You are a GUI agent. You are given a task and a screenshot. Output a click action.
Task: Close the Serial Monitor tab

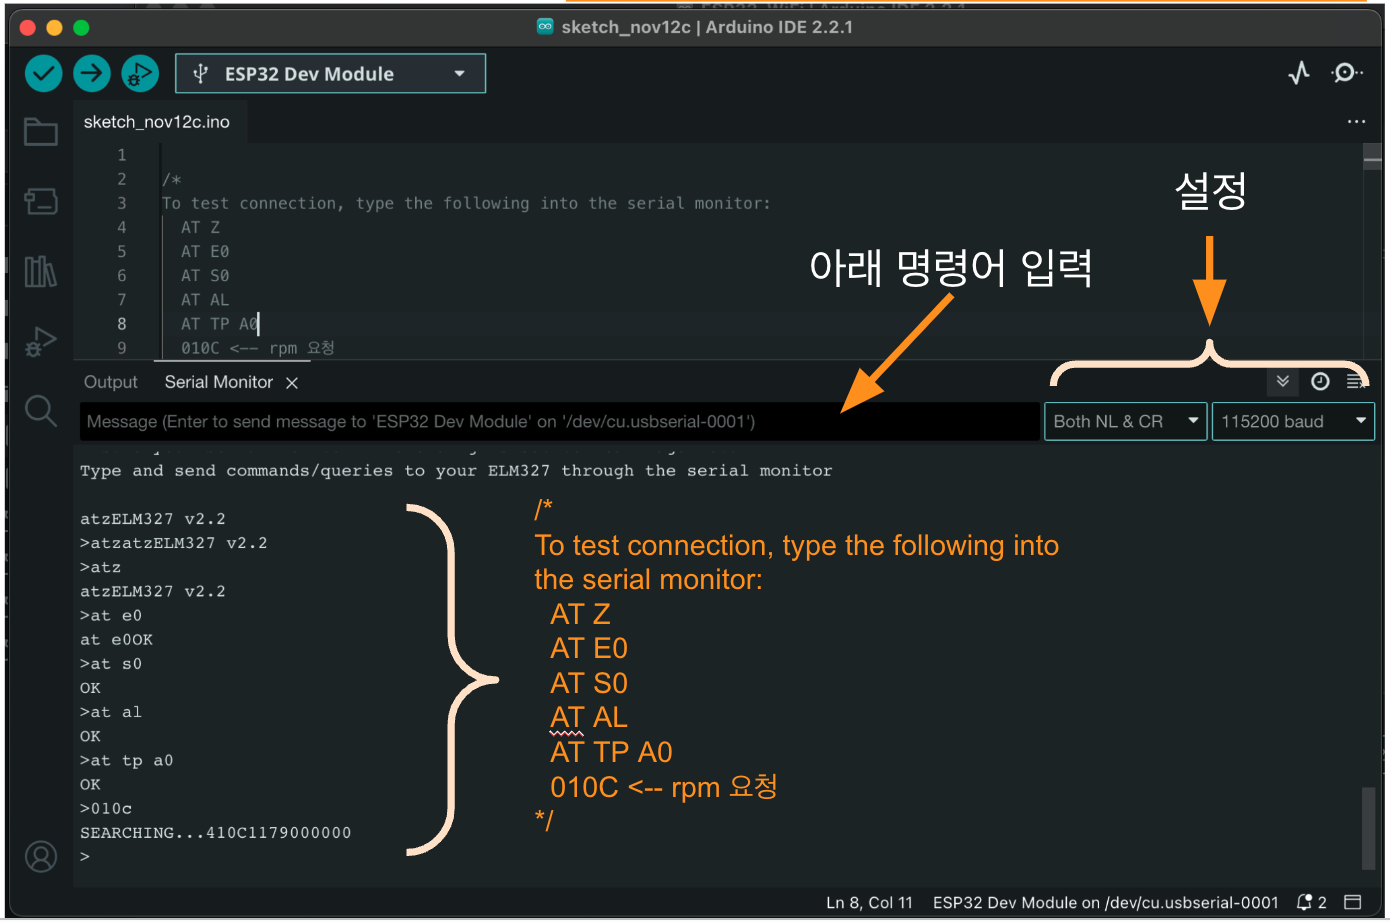point(292,383)
